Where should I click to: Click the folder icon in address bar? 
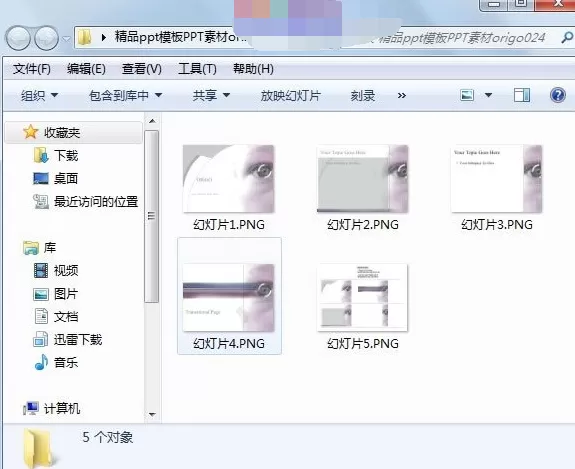(x=84, y=37)
